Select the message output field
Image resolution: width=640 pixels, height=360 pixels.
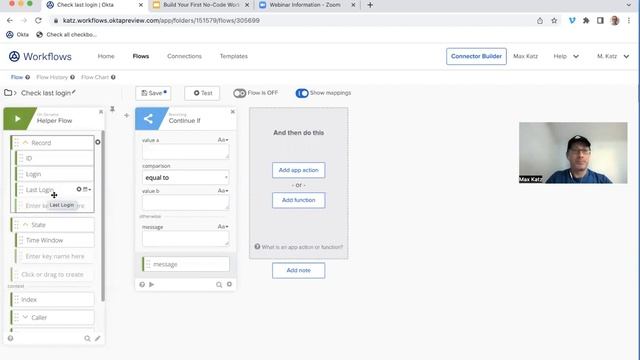pos(186,264)
